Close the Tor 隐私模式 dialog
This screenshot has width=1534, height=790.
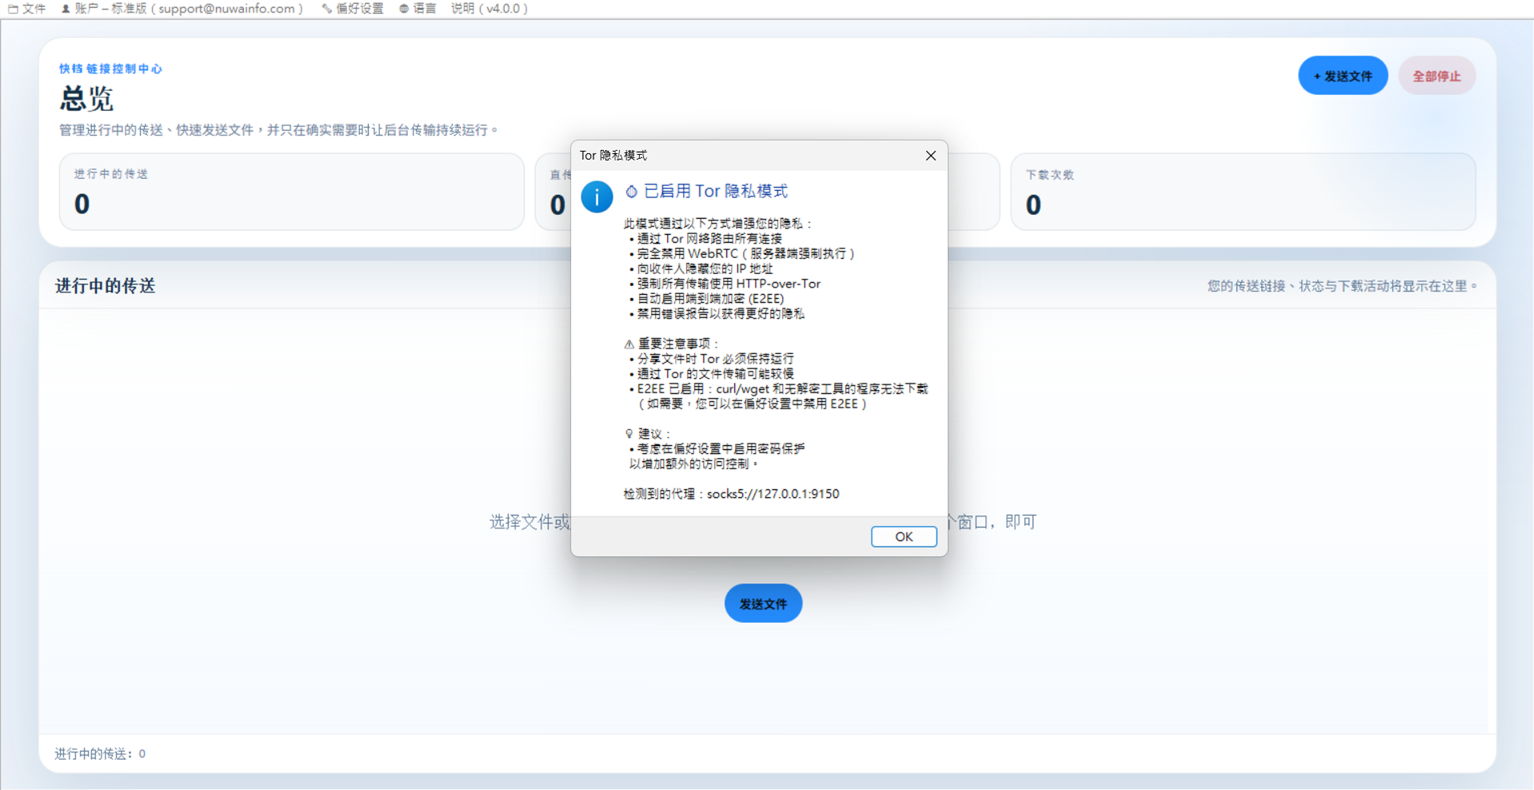pos(931,155)
